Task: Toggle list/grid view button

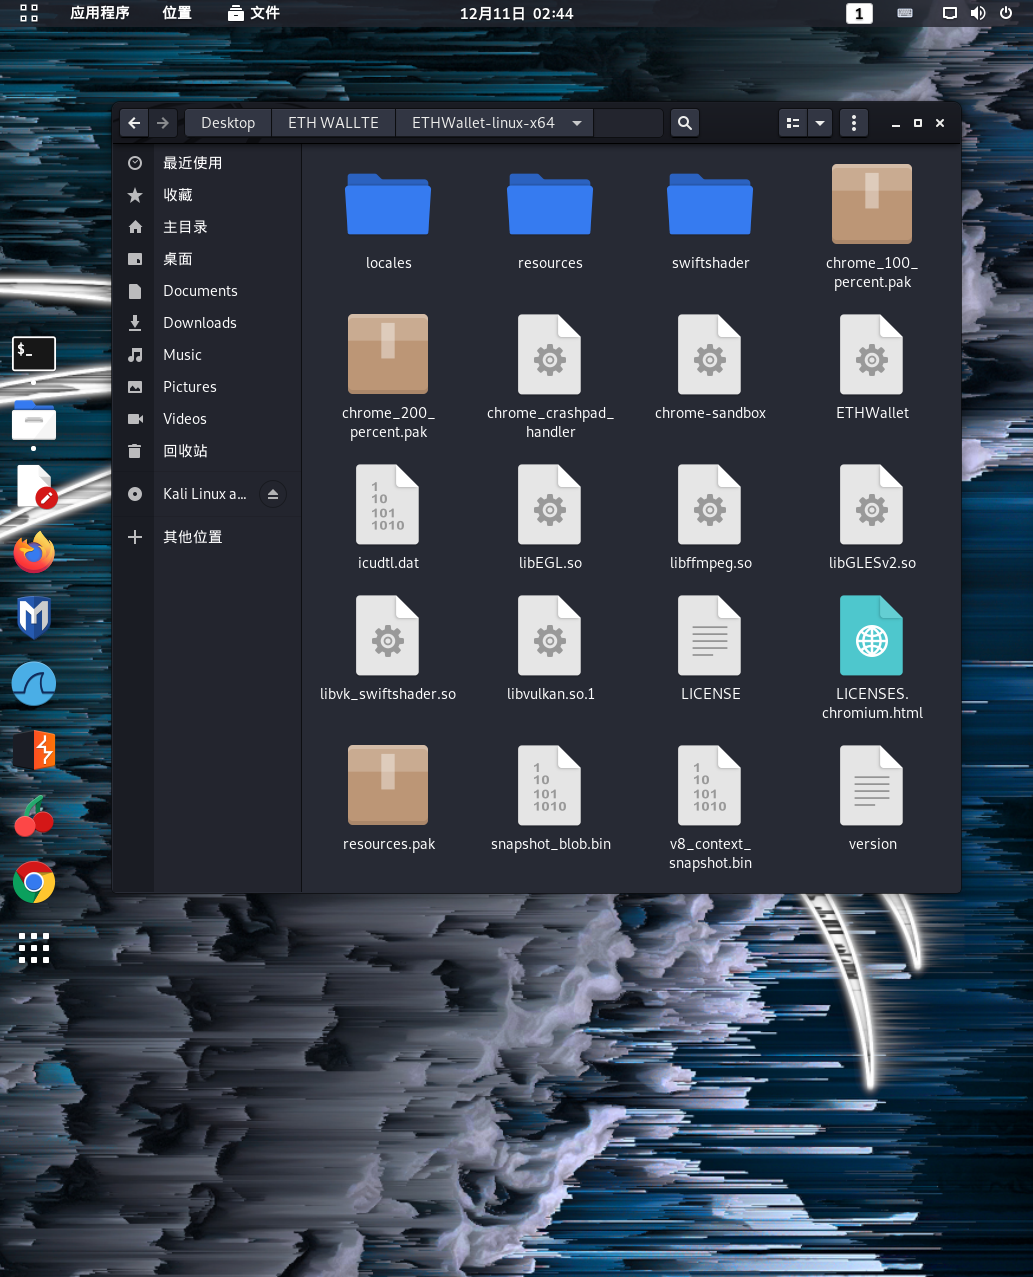Action: (x=793, y=123)
